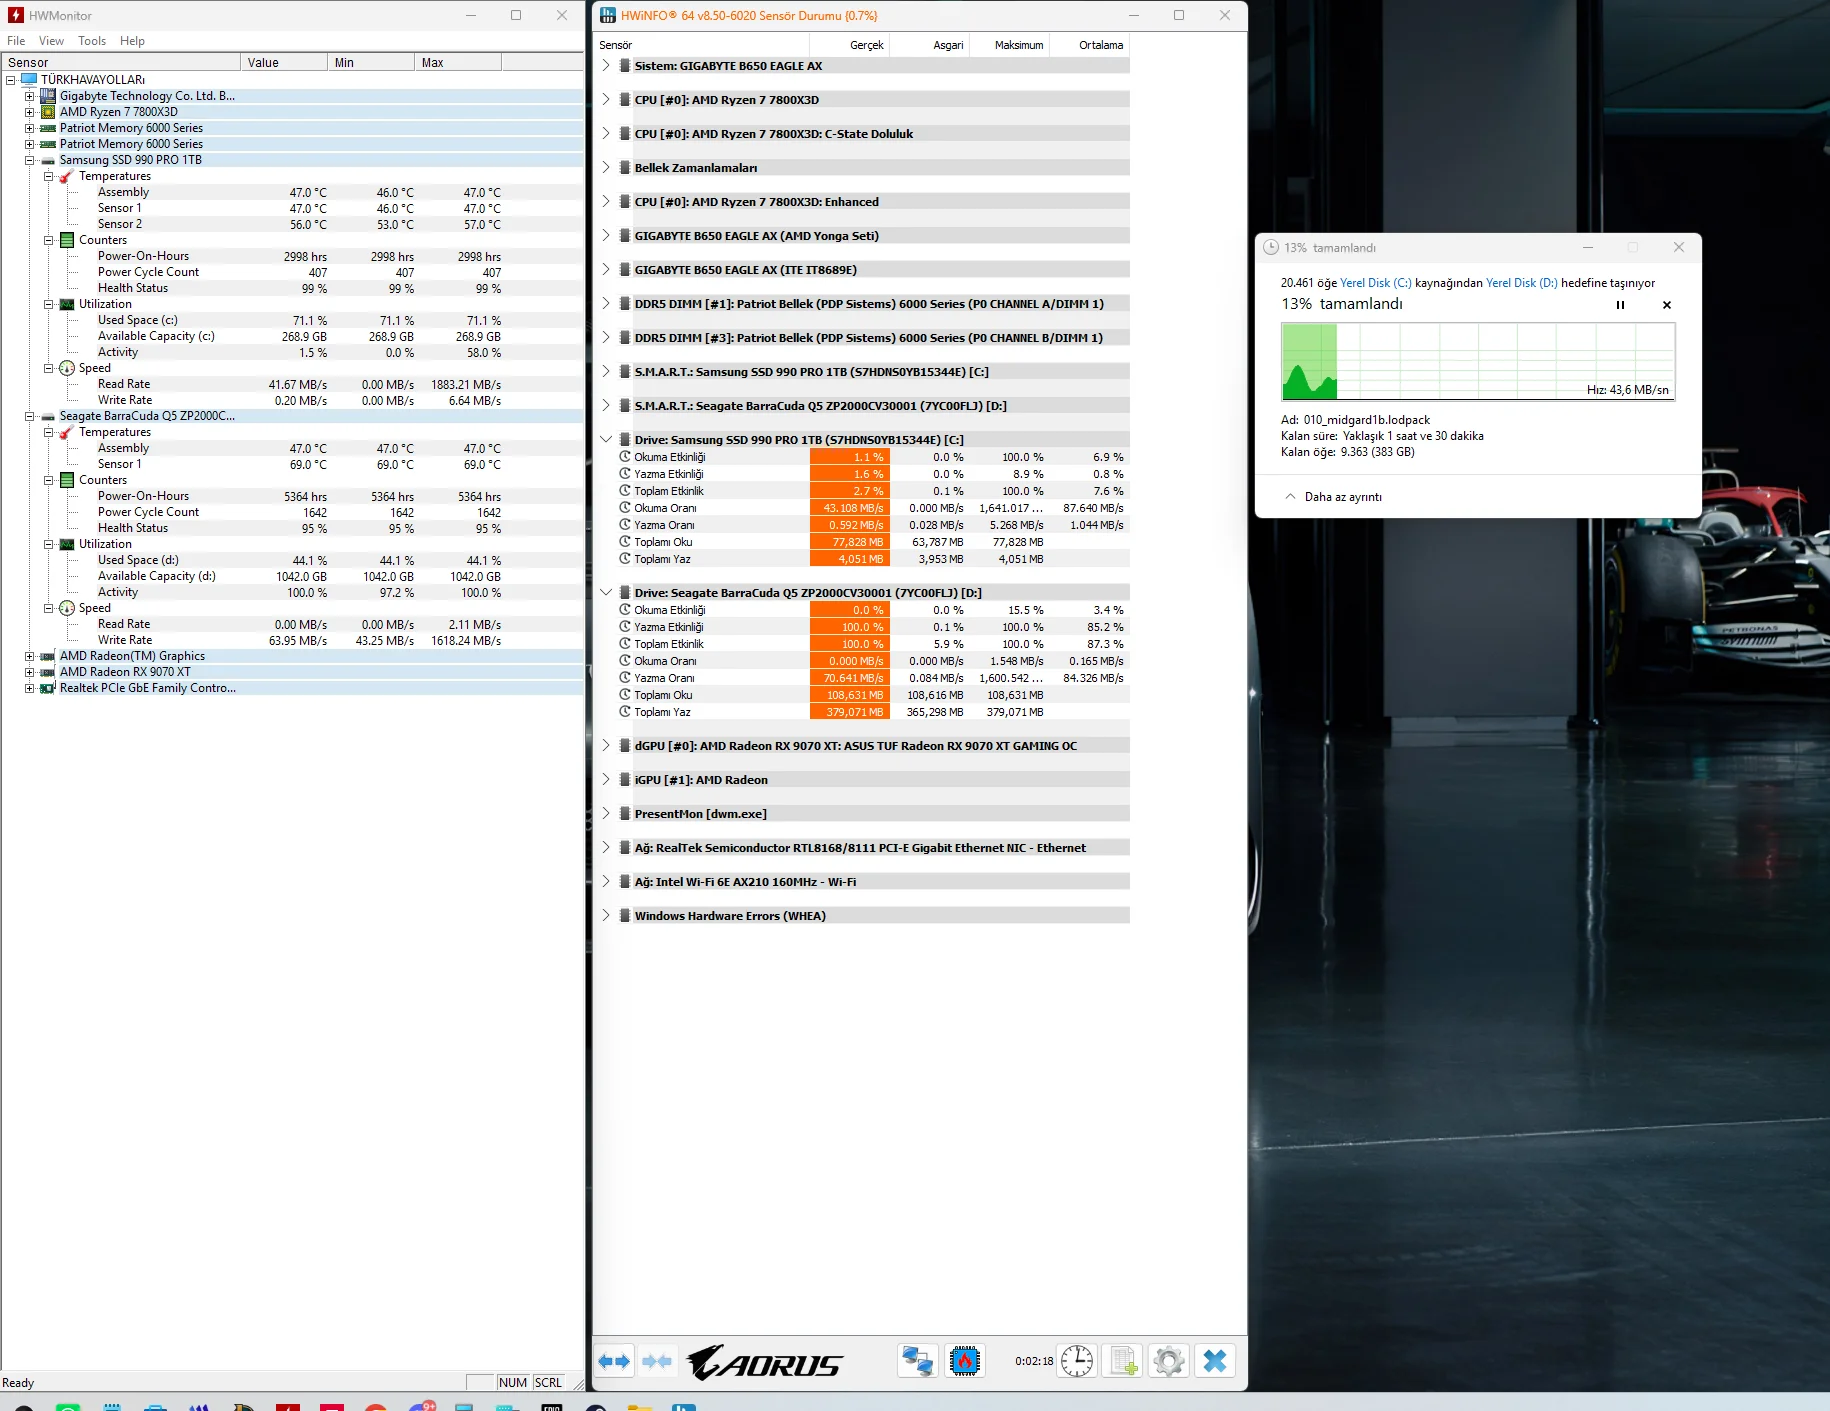This screenshot has width=1830, height=1411.
Task: Click the Max column header in HWMonitor
Action: click(x=458, y=62)
